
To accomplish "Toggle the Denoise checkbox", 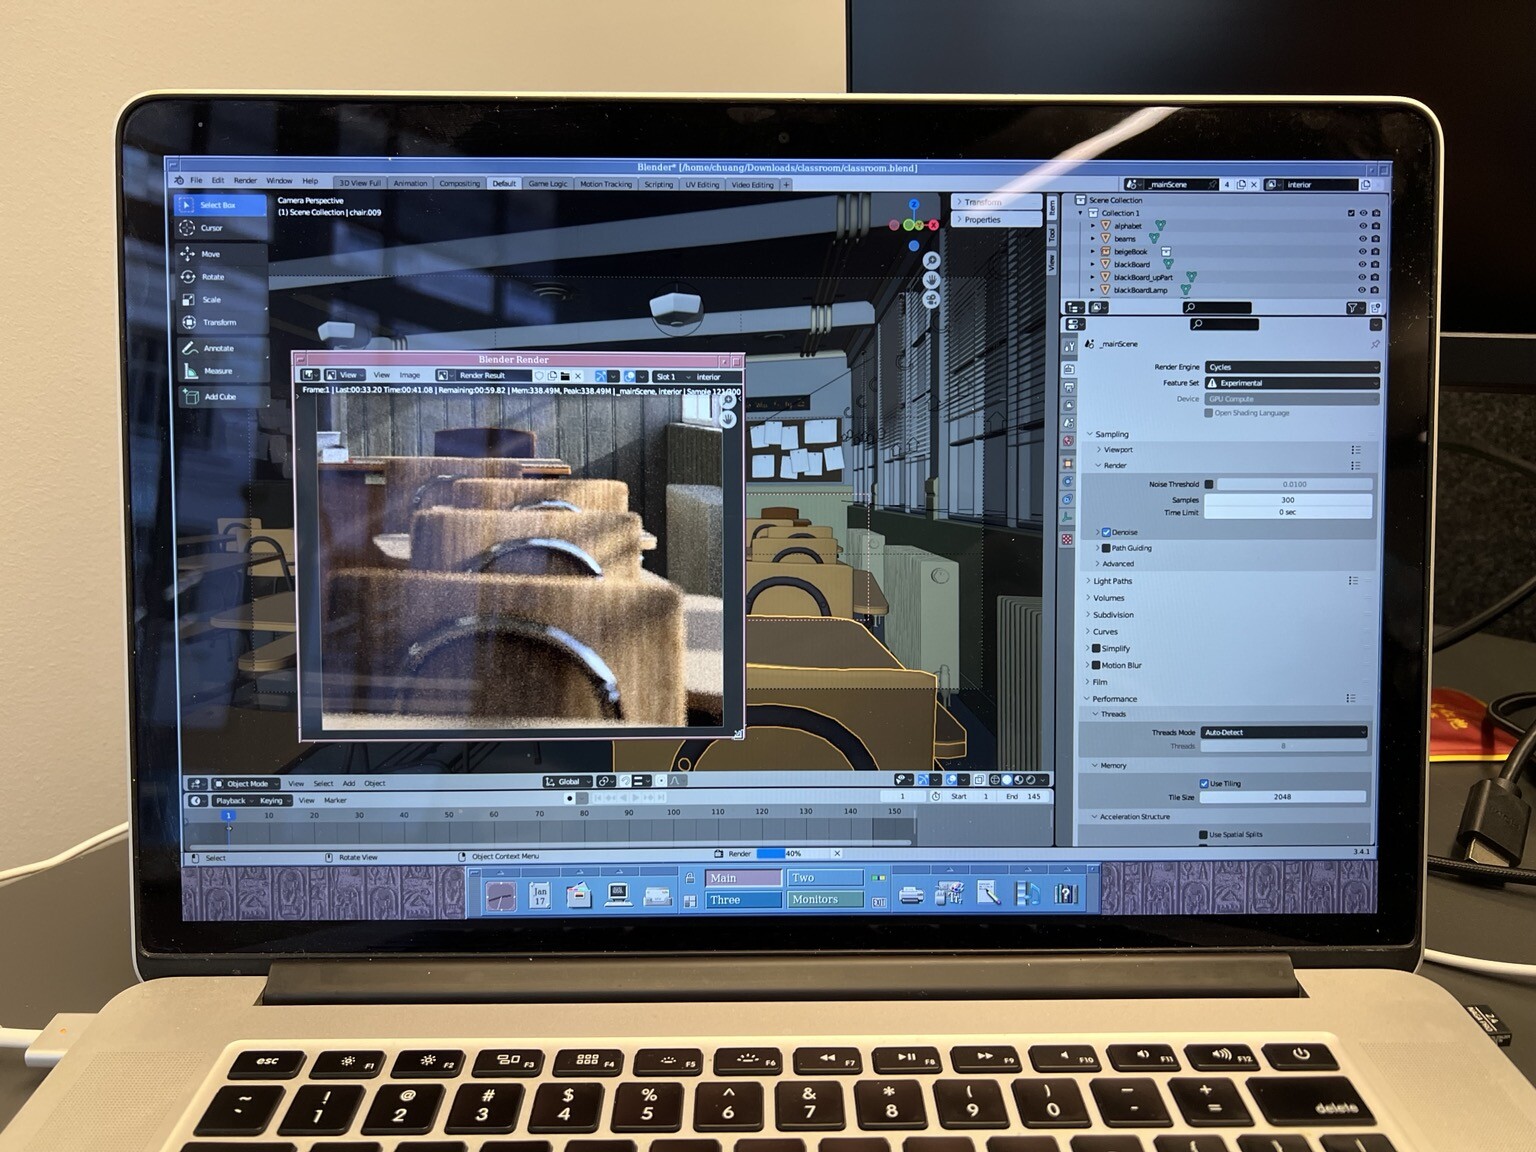I will tap(1106, 532).
